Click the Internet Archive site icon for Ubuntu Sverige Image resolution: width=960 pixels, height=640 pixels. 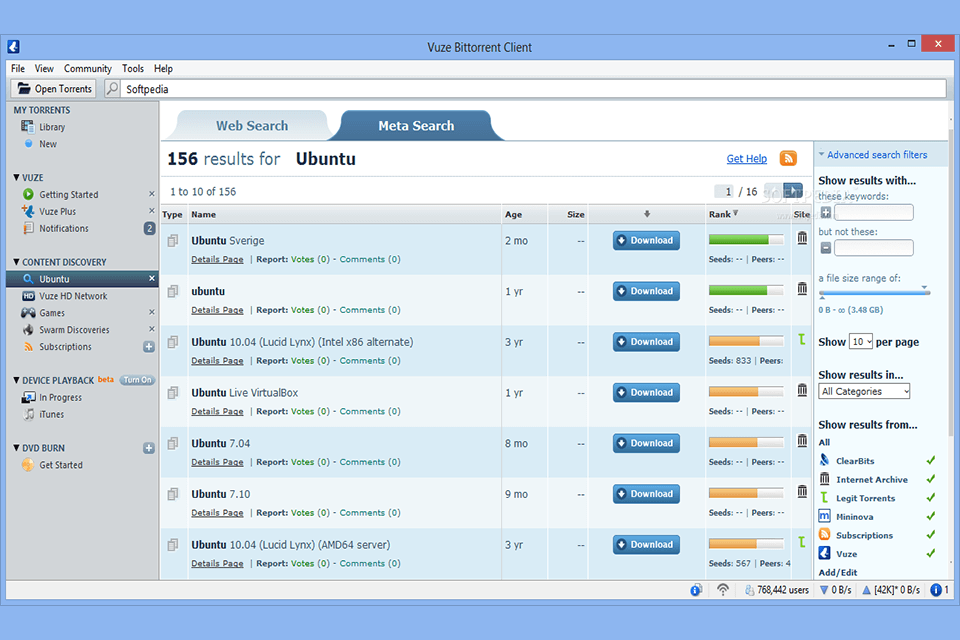tap(802, 238)
